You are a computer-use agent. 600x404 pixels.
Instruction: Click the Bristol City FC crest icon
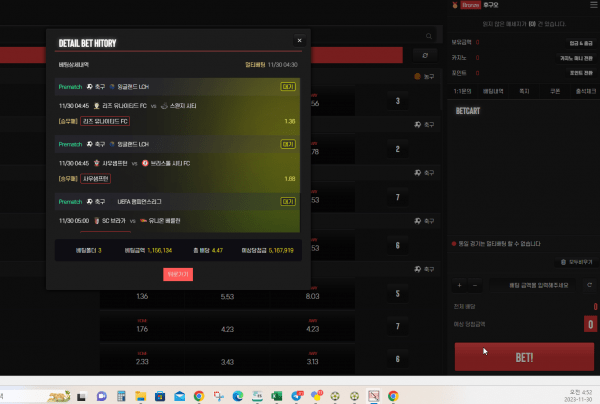click(x=145, y=163)
